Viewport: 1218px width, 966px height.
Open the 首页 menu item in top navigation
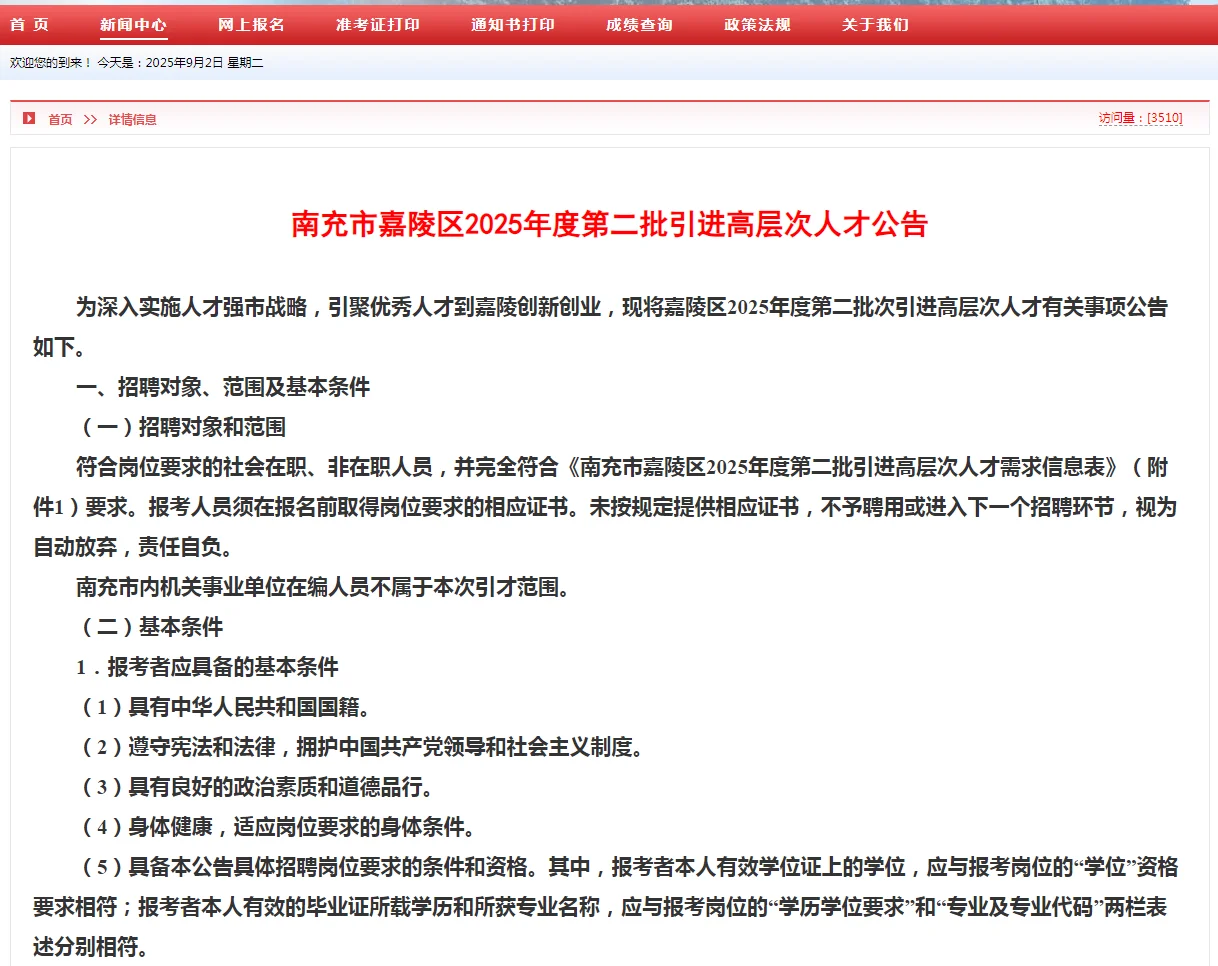click(31, 24)
